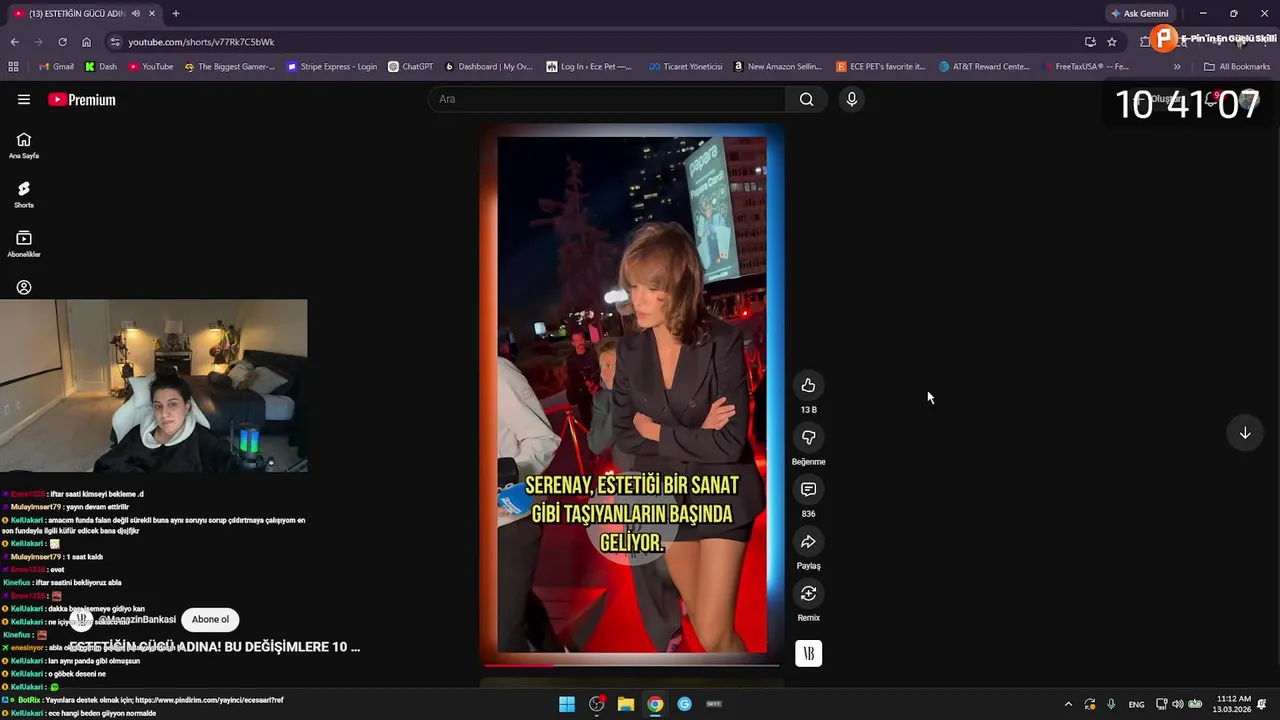Open the YouTube hamburger guide menu

24,100
